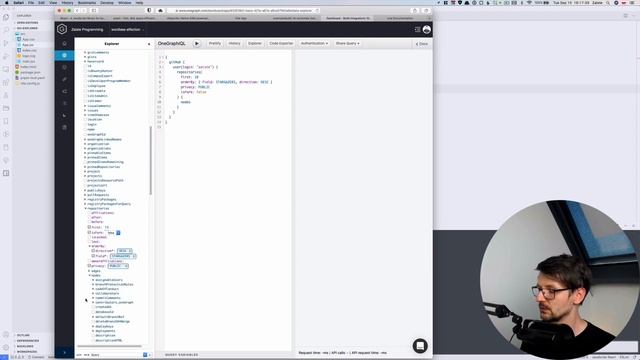640x360 pixels.
Task: Open the user avatar in OneGraph header
Action: pyautogui.click(x=427, y=29)
